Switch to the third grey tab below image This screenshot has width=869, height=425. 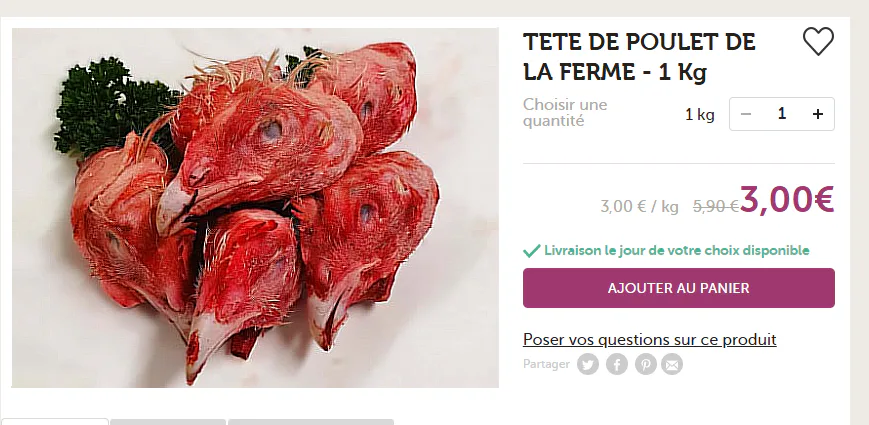click(x=311, y=422)
